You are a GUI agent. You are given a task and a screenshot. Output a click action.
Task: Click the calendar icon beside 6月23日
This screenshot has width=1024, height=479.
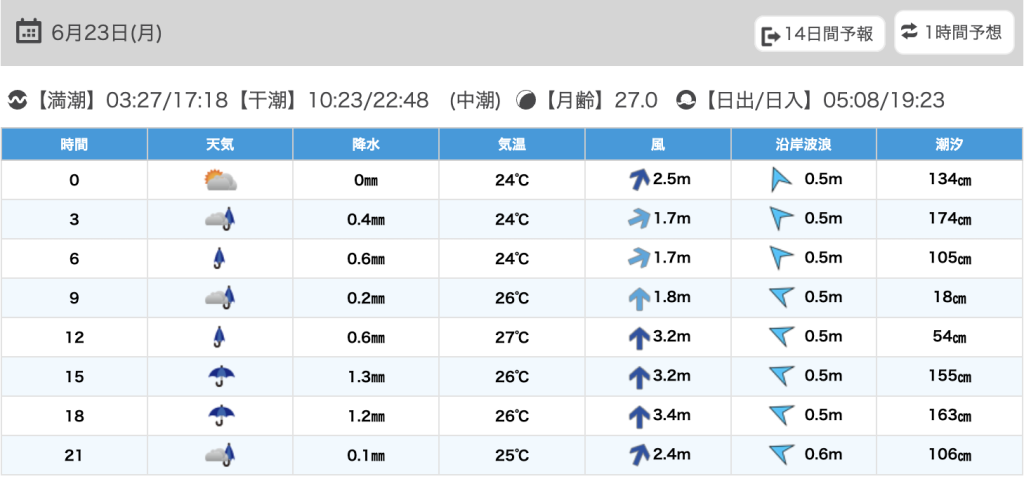click(28, 31)
